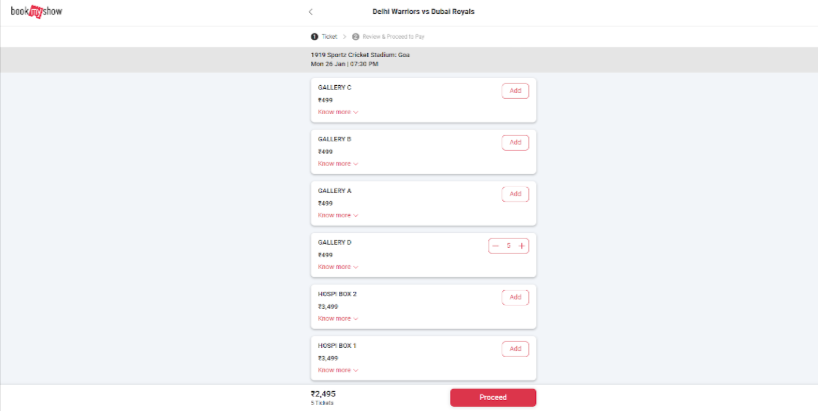
Task: Expand Know more under Gallery C
Action: coord(337,112)
